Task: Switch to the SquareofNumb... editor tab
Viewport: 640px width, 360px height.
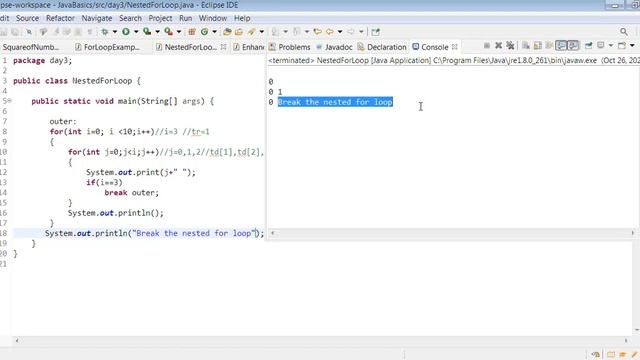Action: (x=31, y=47)
